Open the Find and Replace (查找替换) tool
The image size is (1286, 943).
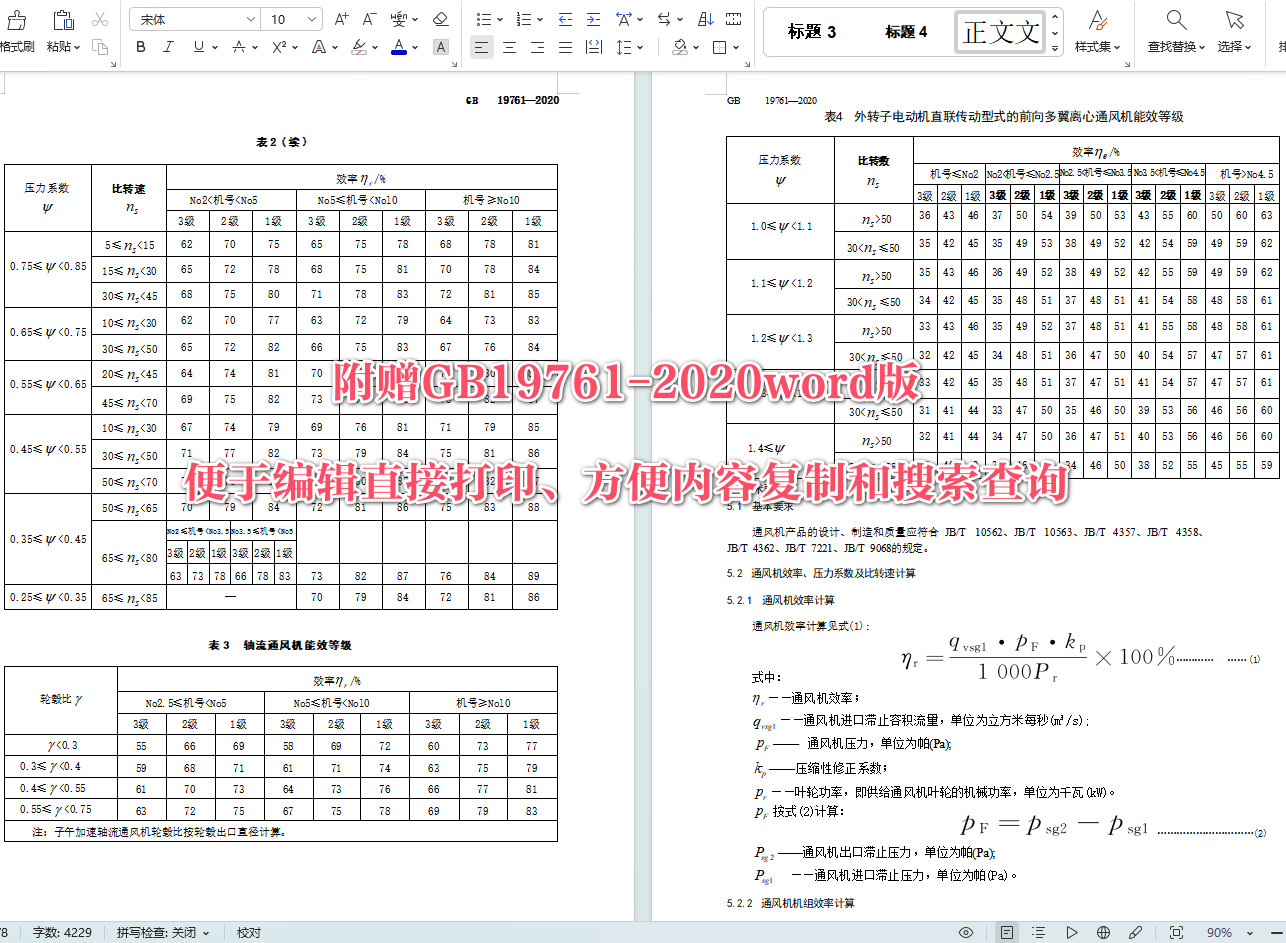(x=1175, y=30)
